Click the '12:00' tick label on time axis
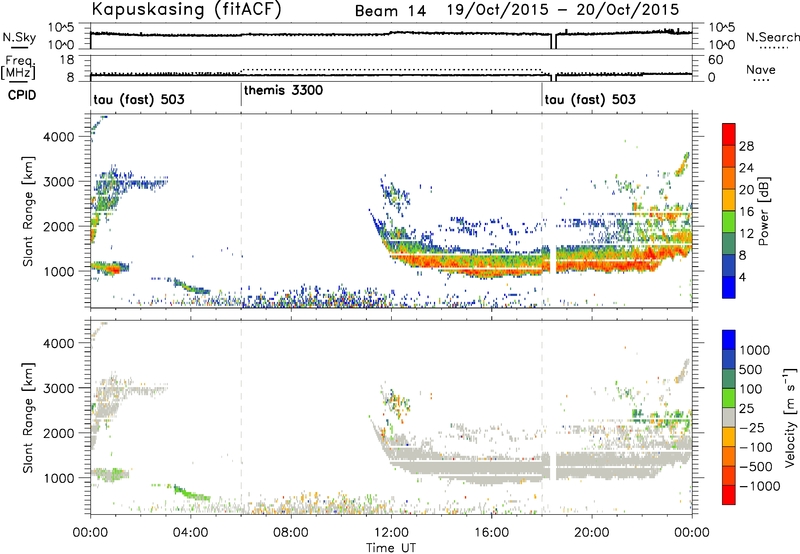 pyautogui.click(x=391, y=533)
